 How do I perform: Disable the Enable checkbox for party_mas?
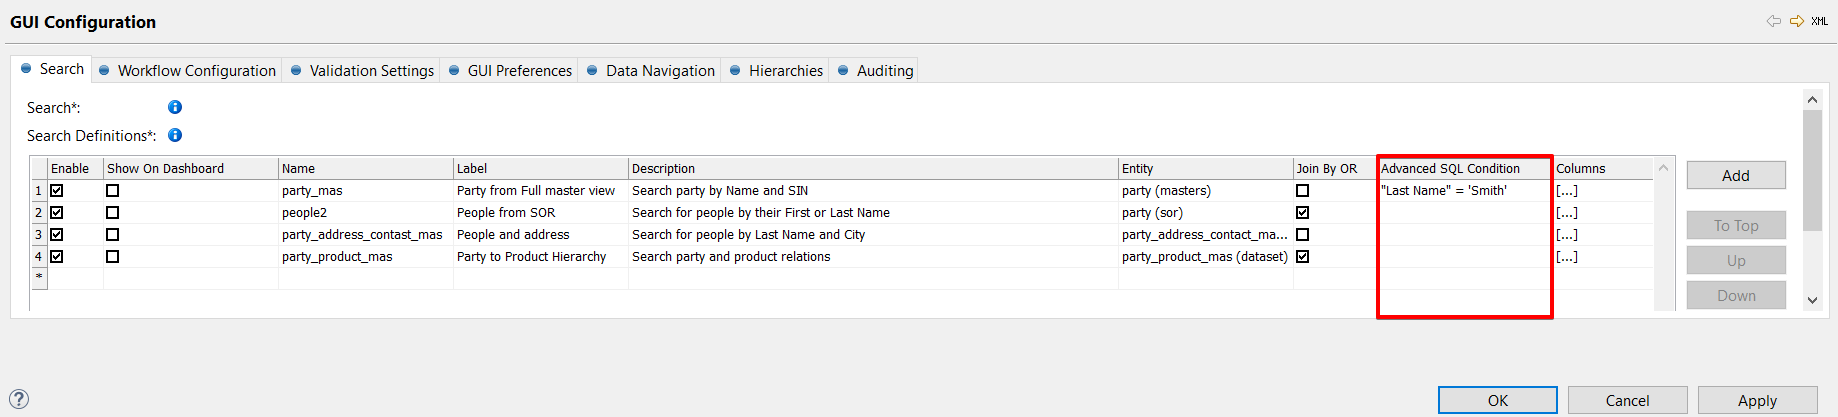tap(57, 190)
